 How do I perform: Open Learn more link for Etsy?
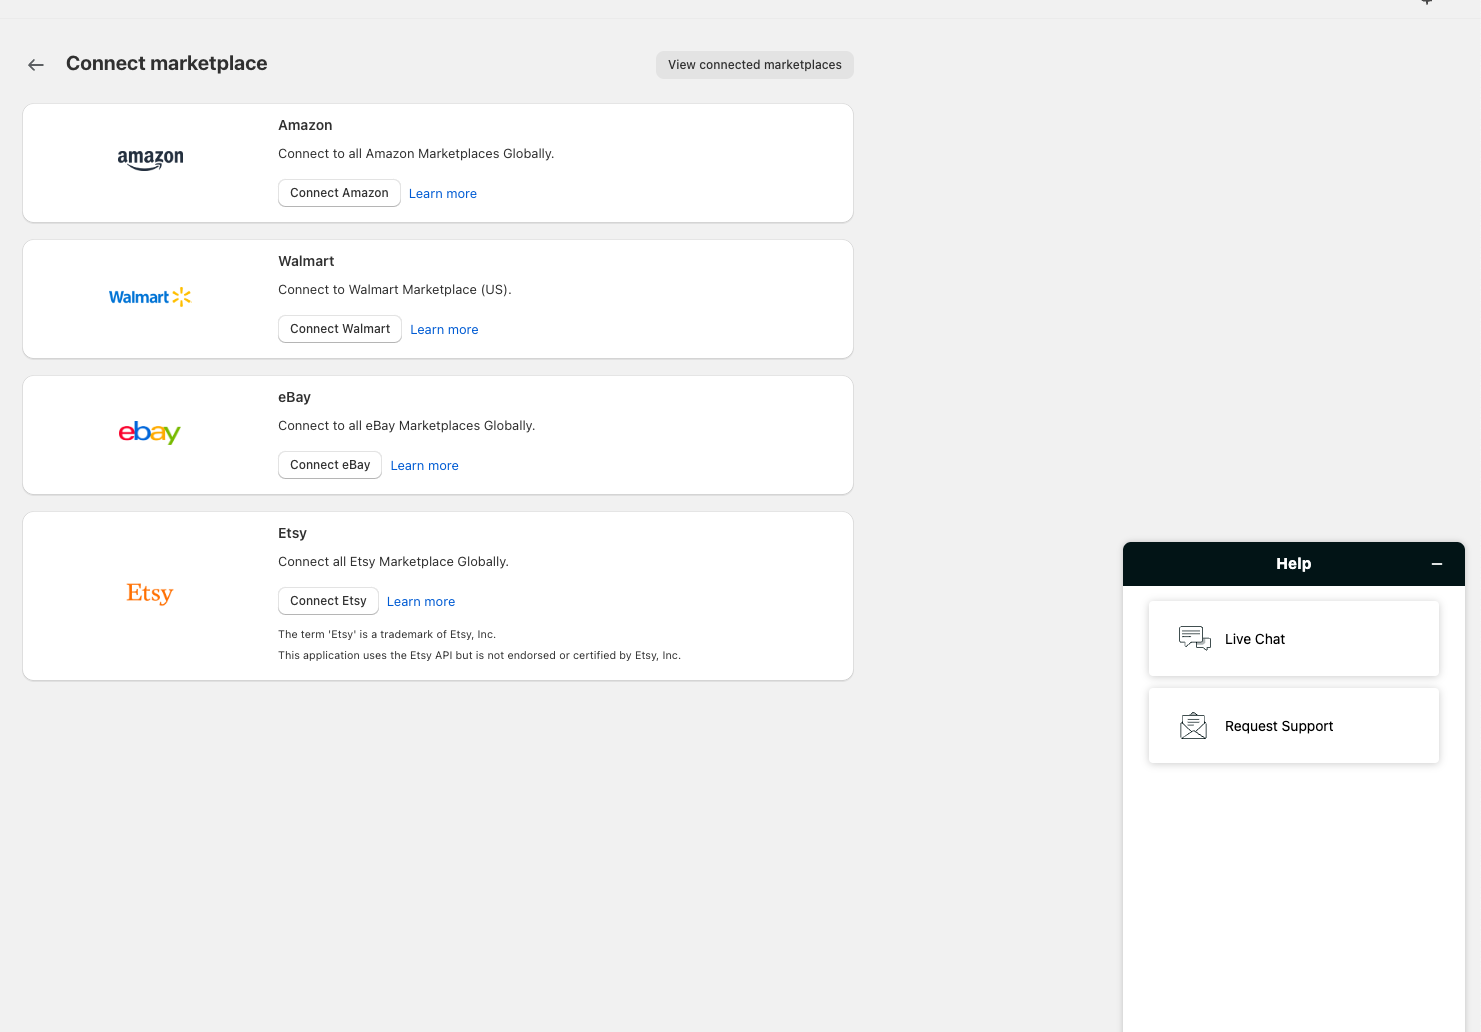[x=420, y=602]
